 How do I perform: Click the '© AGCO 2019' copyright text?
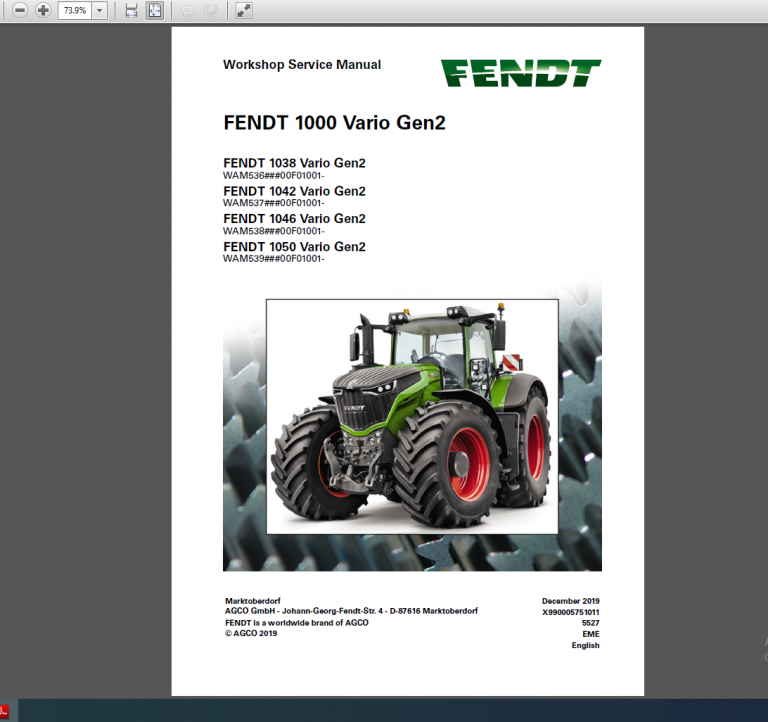pyautogui.click(x=251, y=633)
